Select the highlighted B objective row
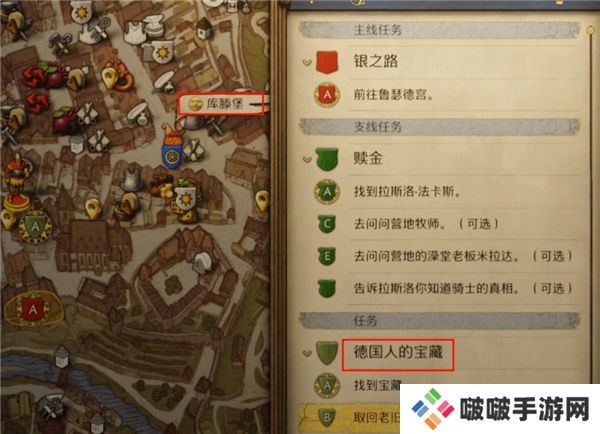 coord(349,417)
